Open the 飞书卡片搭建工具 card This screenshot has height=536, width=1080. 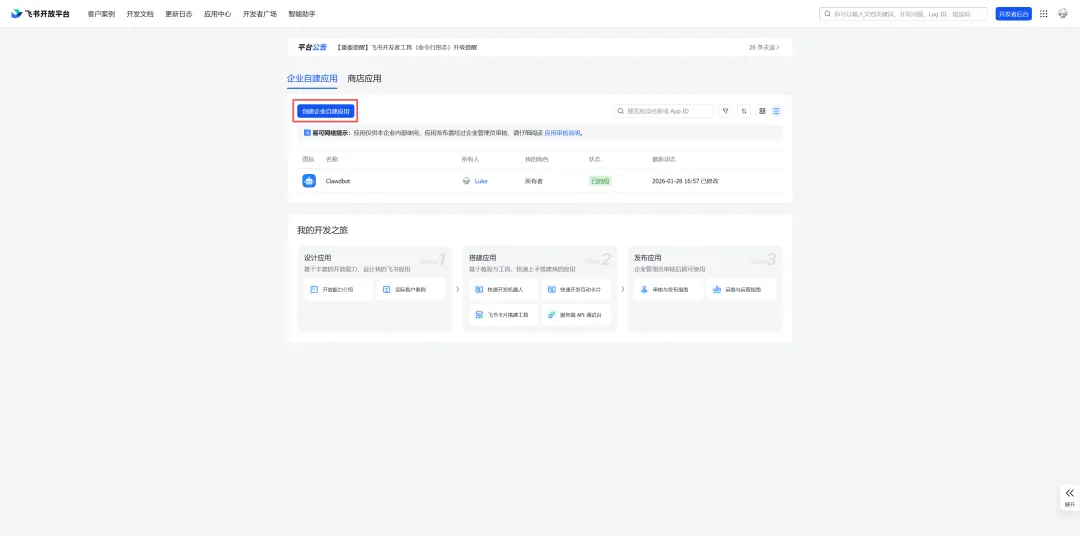coord(503,315)
